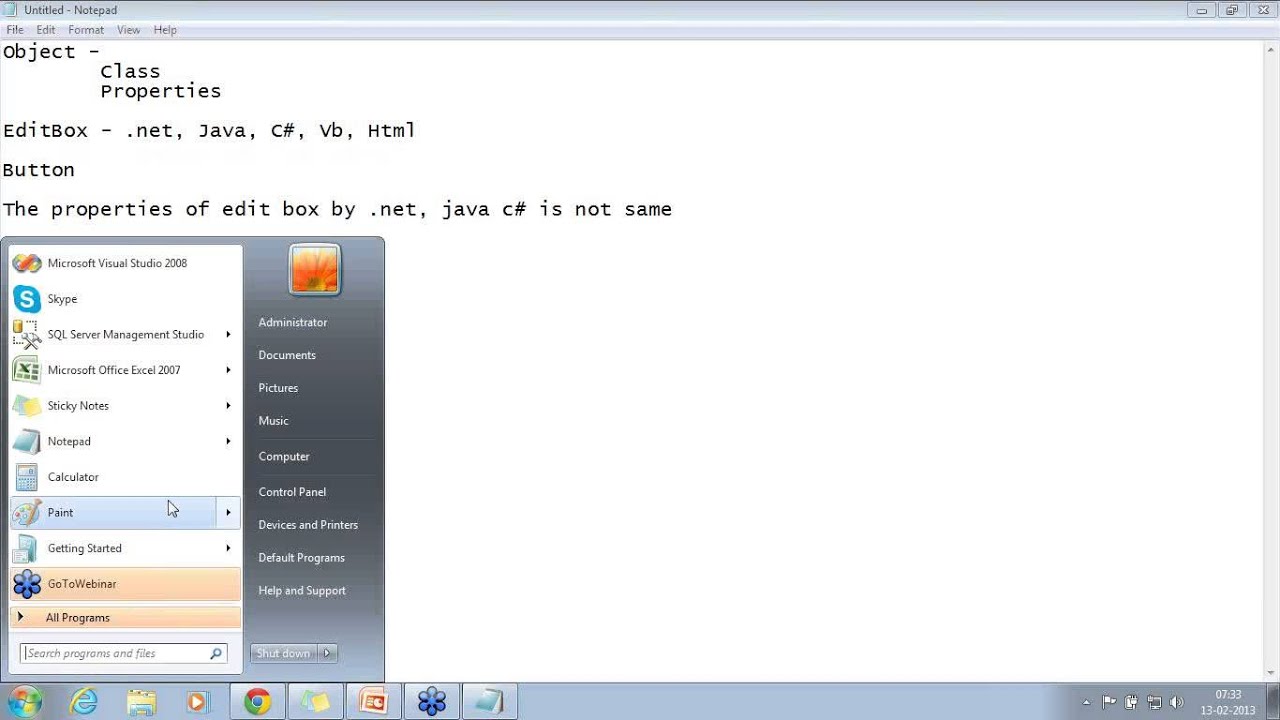Click the user account flower picture
Screen dimensions: 1280x720
tap(315, 270)
